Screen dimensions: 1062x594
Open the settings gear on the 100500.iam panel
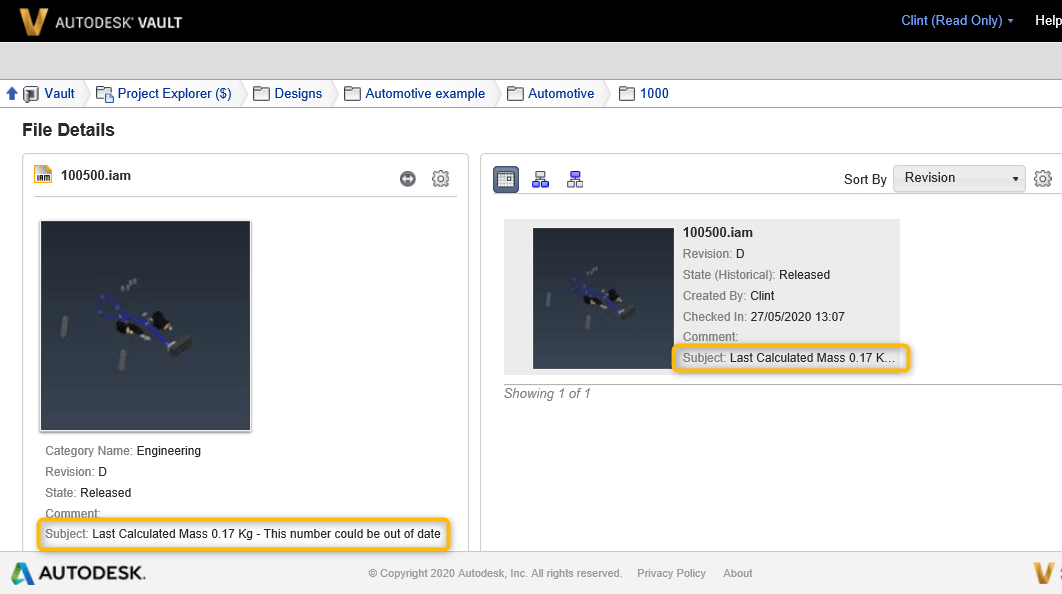point(440,178)
